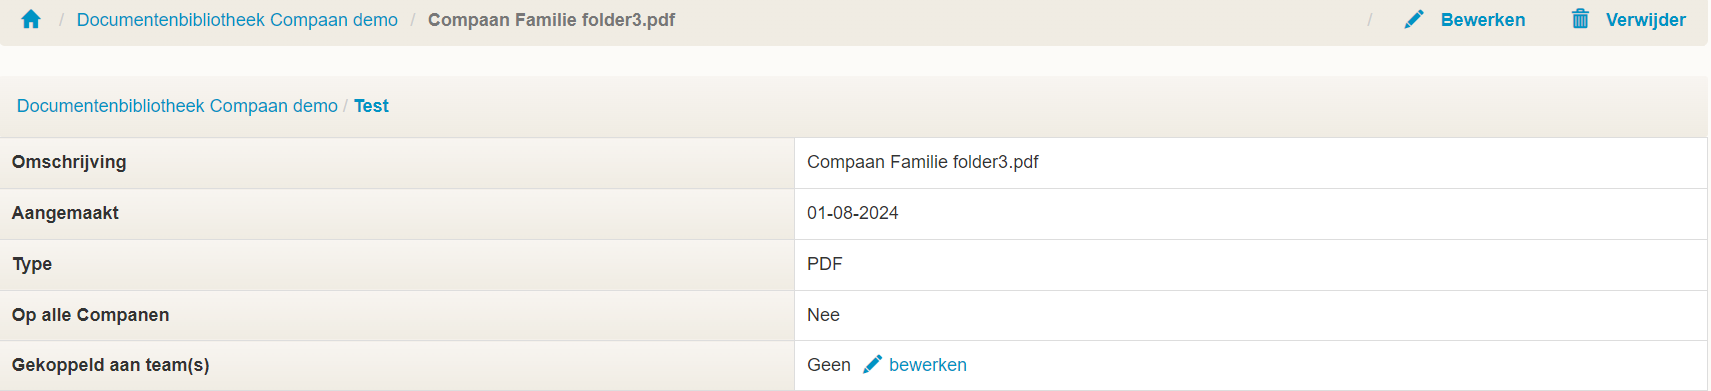Open Documentenbibliotheek Compaan demo in top breadcrumb
The height and width of the screenshot is (391, 1711).
(x=237, y=20)
